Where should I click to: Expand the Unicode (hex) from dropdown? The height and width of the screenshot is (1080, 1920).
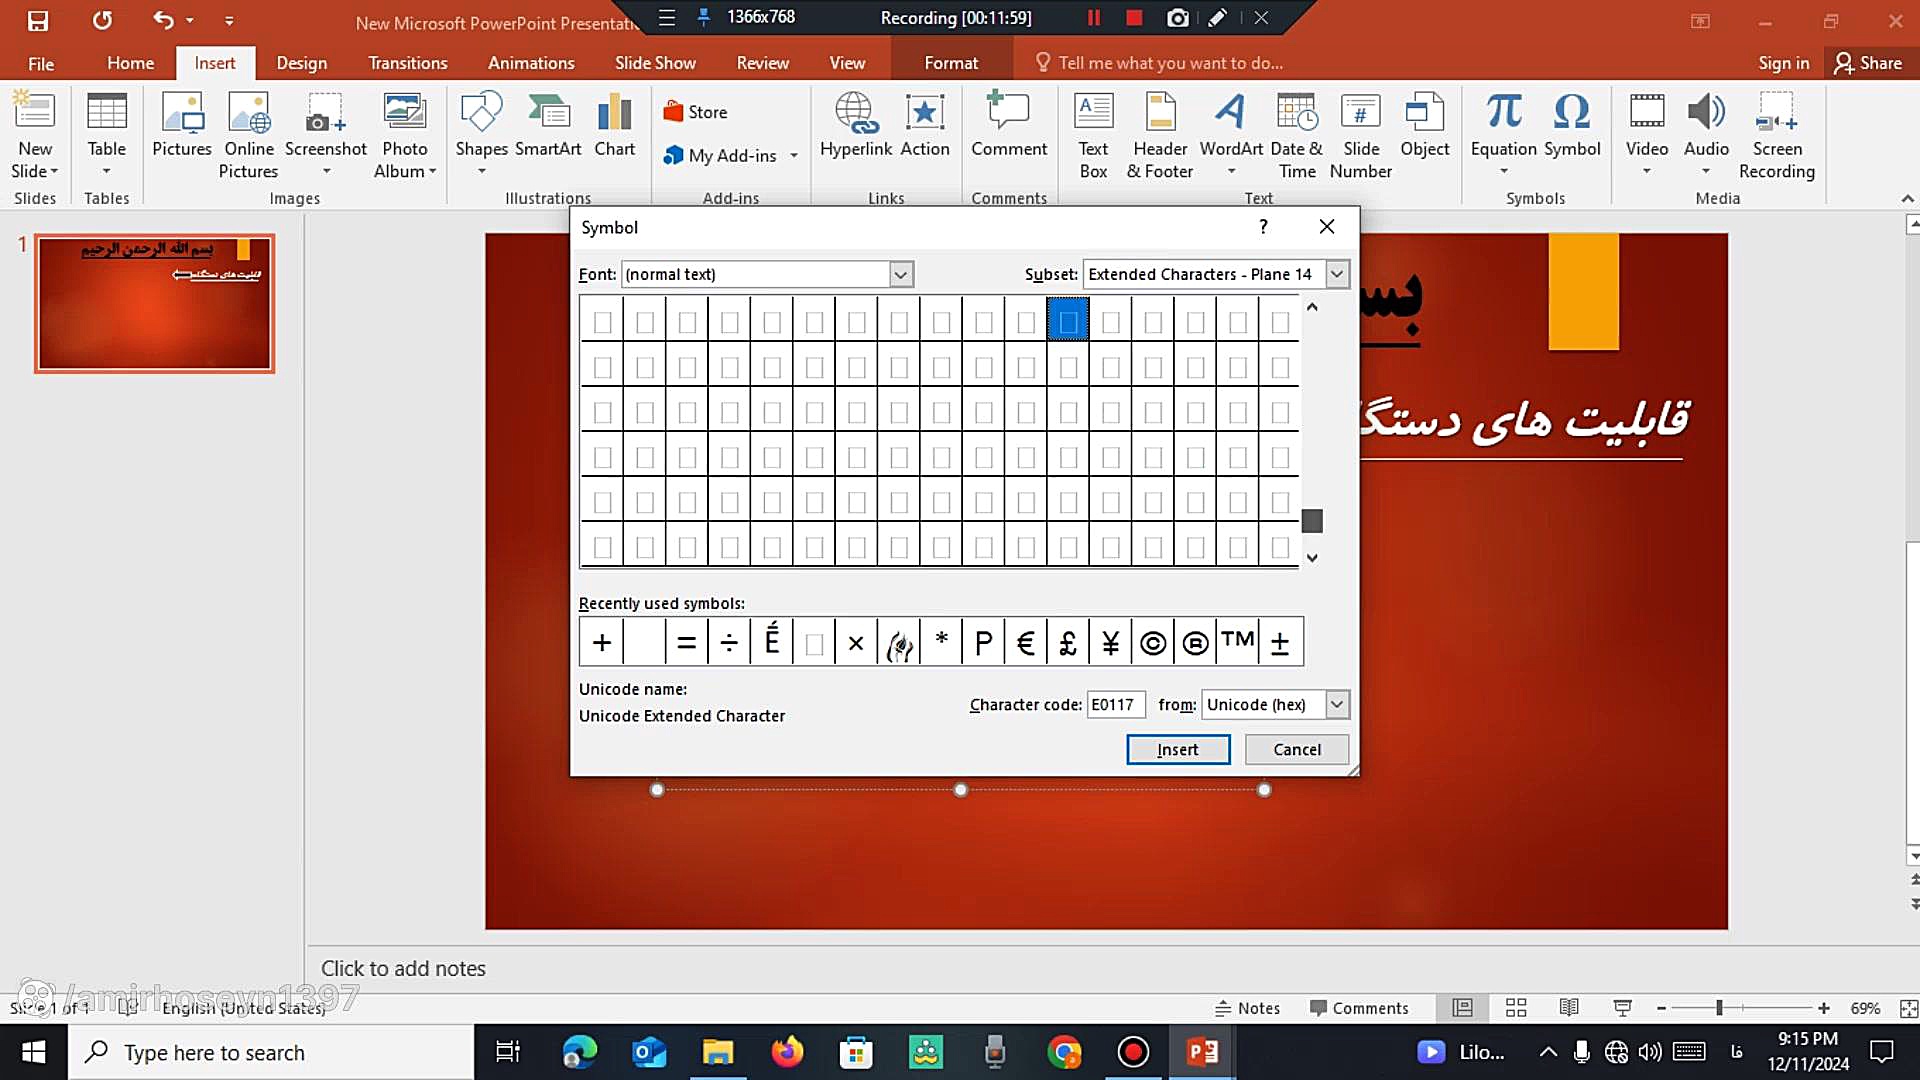point(1337,704)
